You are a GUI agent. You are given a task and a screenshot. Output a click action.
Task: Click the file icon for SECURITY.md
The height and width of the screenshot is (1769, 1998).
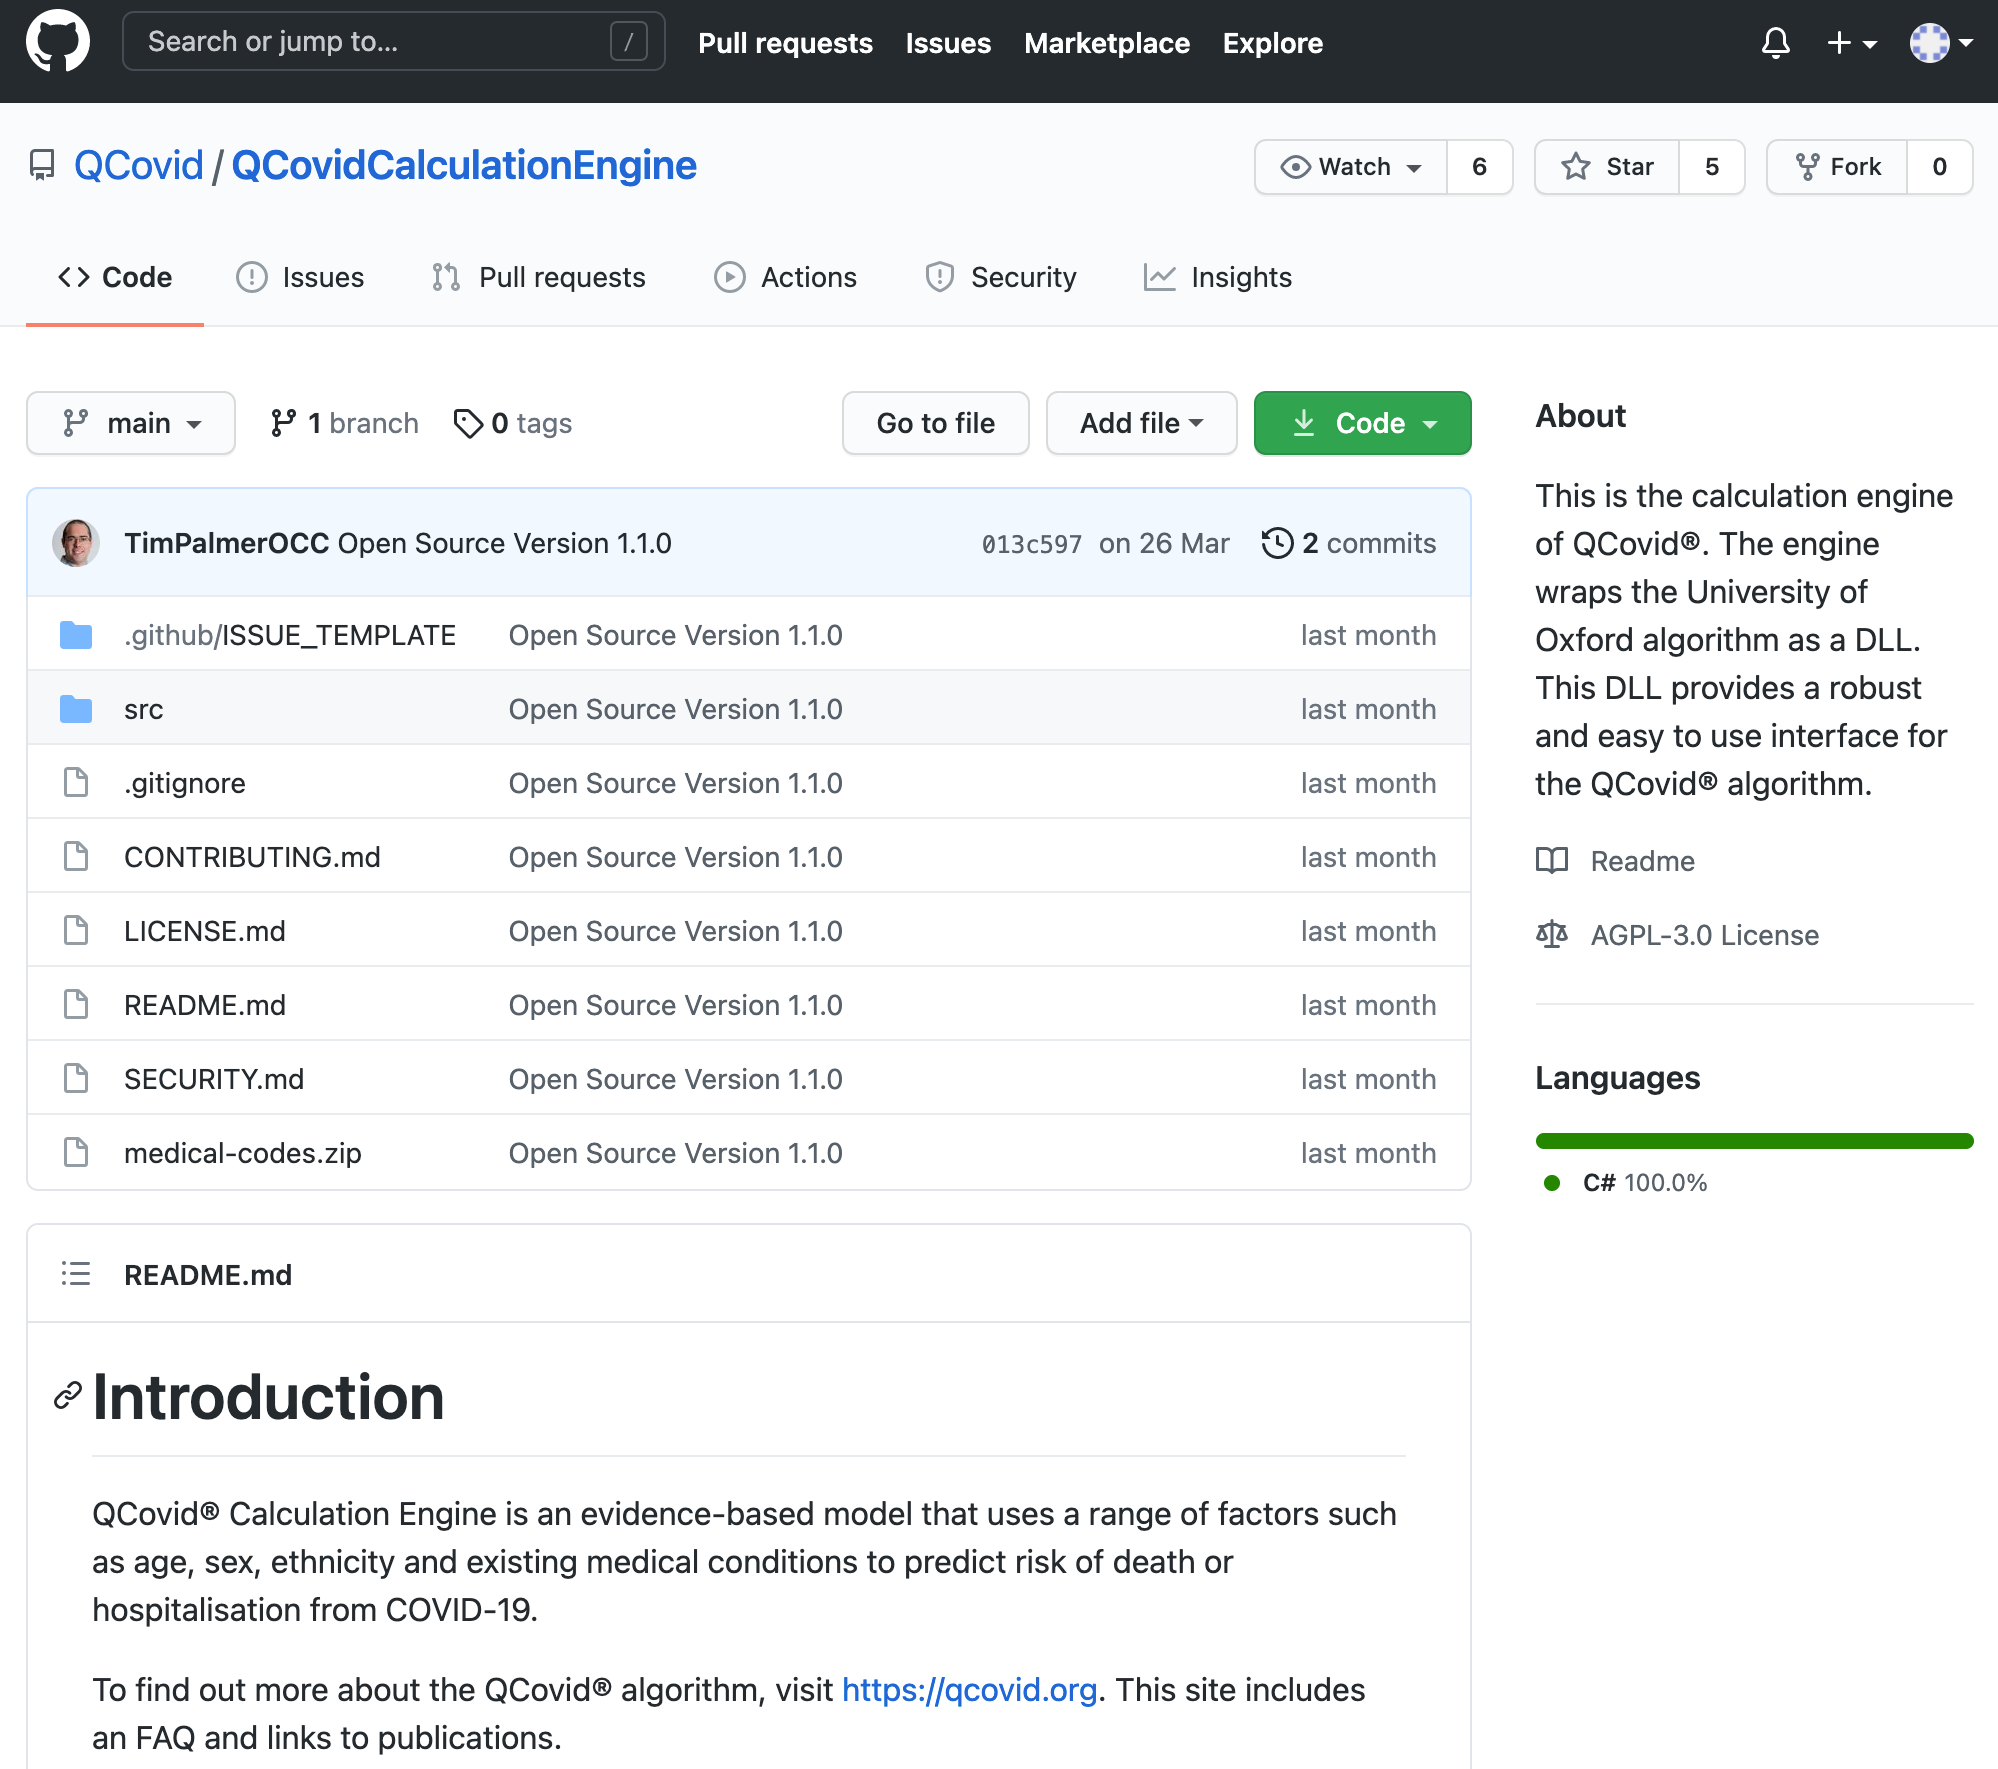coord(76,1079)
